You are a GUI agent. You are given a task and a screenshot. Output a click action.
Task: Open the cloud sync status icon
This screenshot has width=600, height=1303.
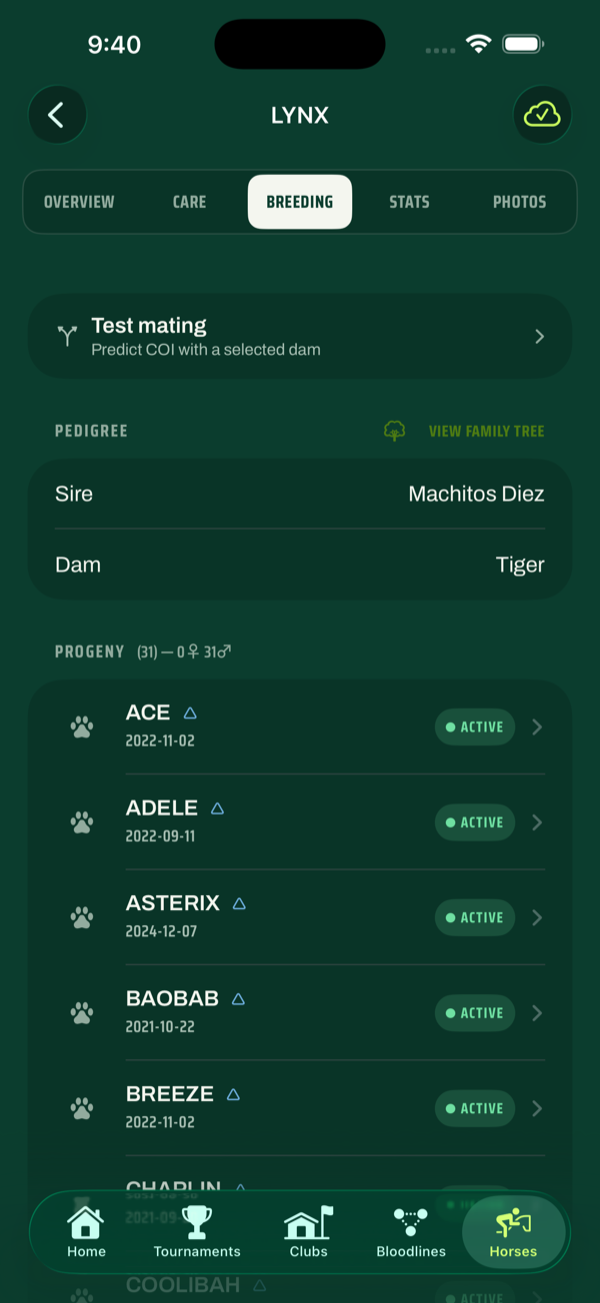pyautogui.click(x=542, y=115)
